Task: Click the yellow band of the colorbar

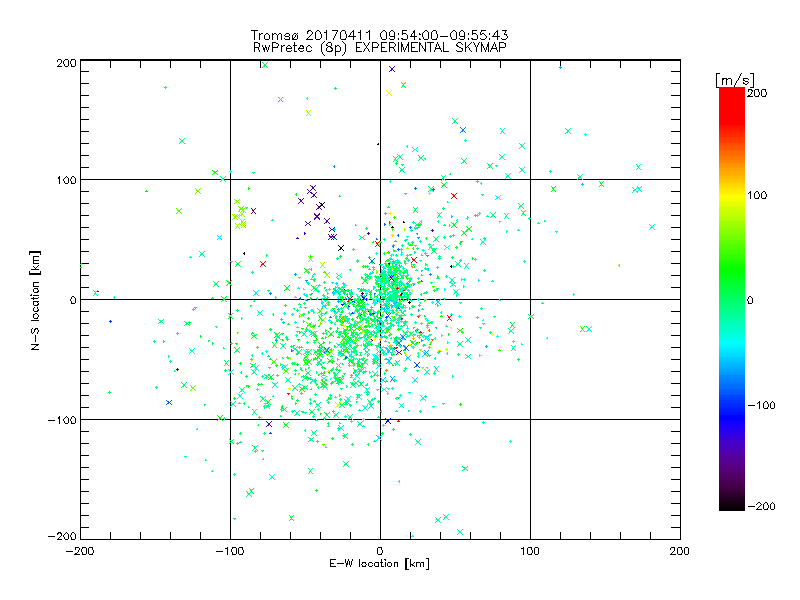Action: (x=732, y=195)
